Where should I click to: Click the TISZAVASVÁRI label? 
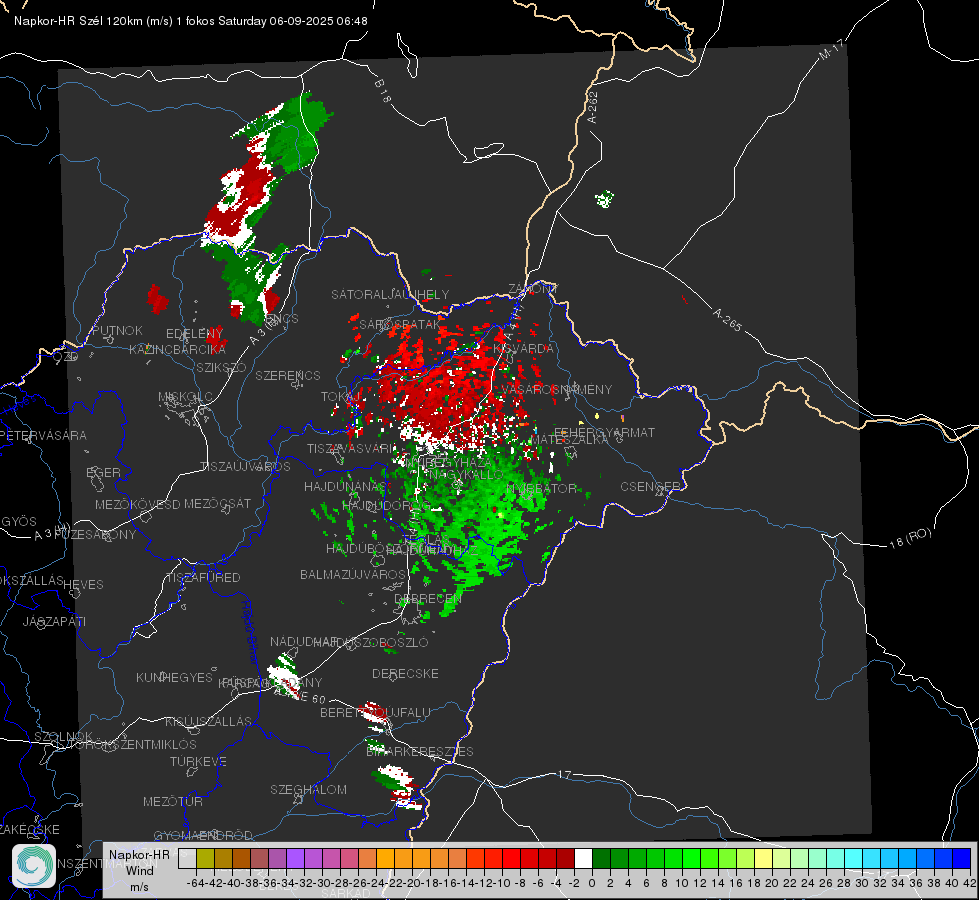click(352, 448)
